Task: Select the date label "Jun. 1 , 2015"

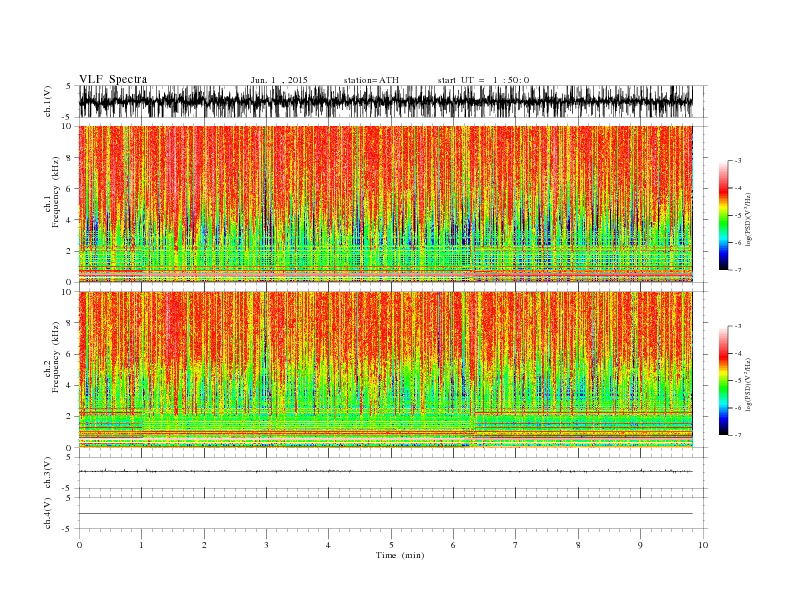Action: point(279,80)
